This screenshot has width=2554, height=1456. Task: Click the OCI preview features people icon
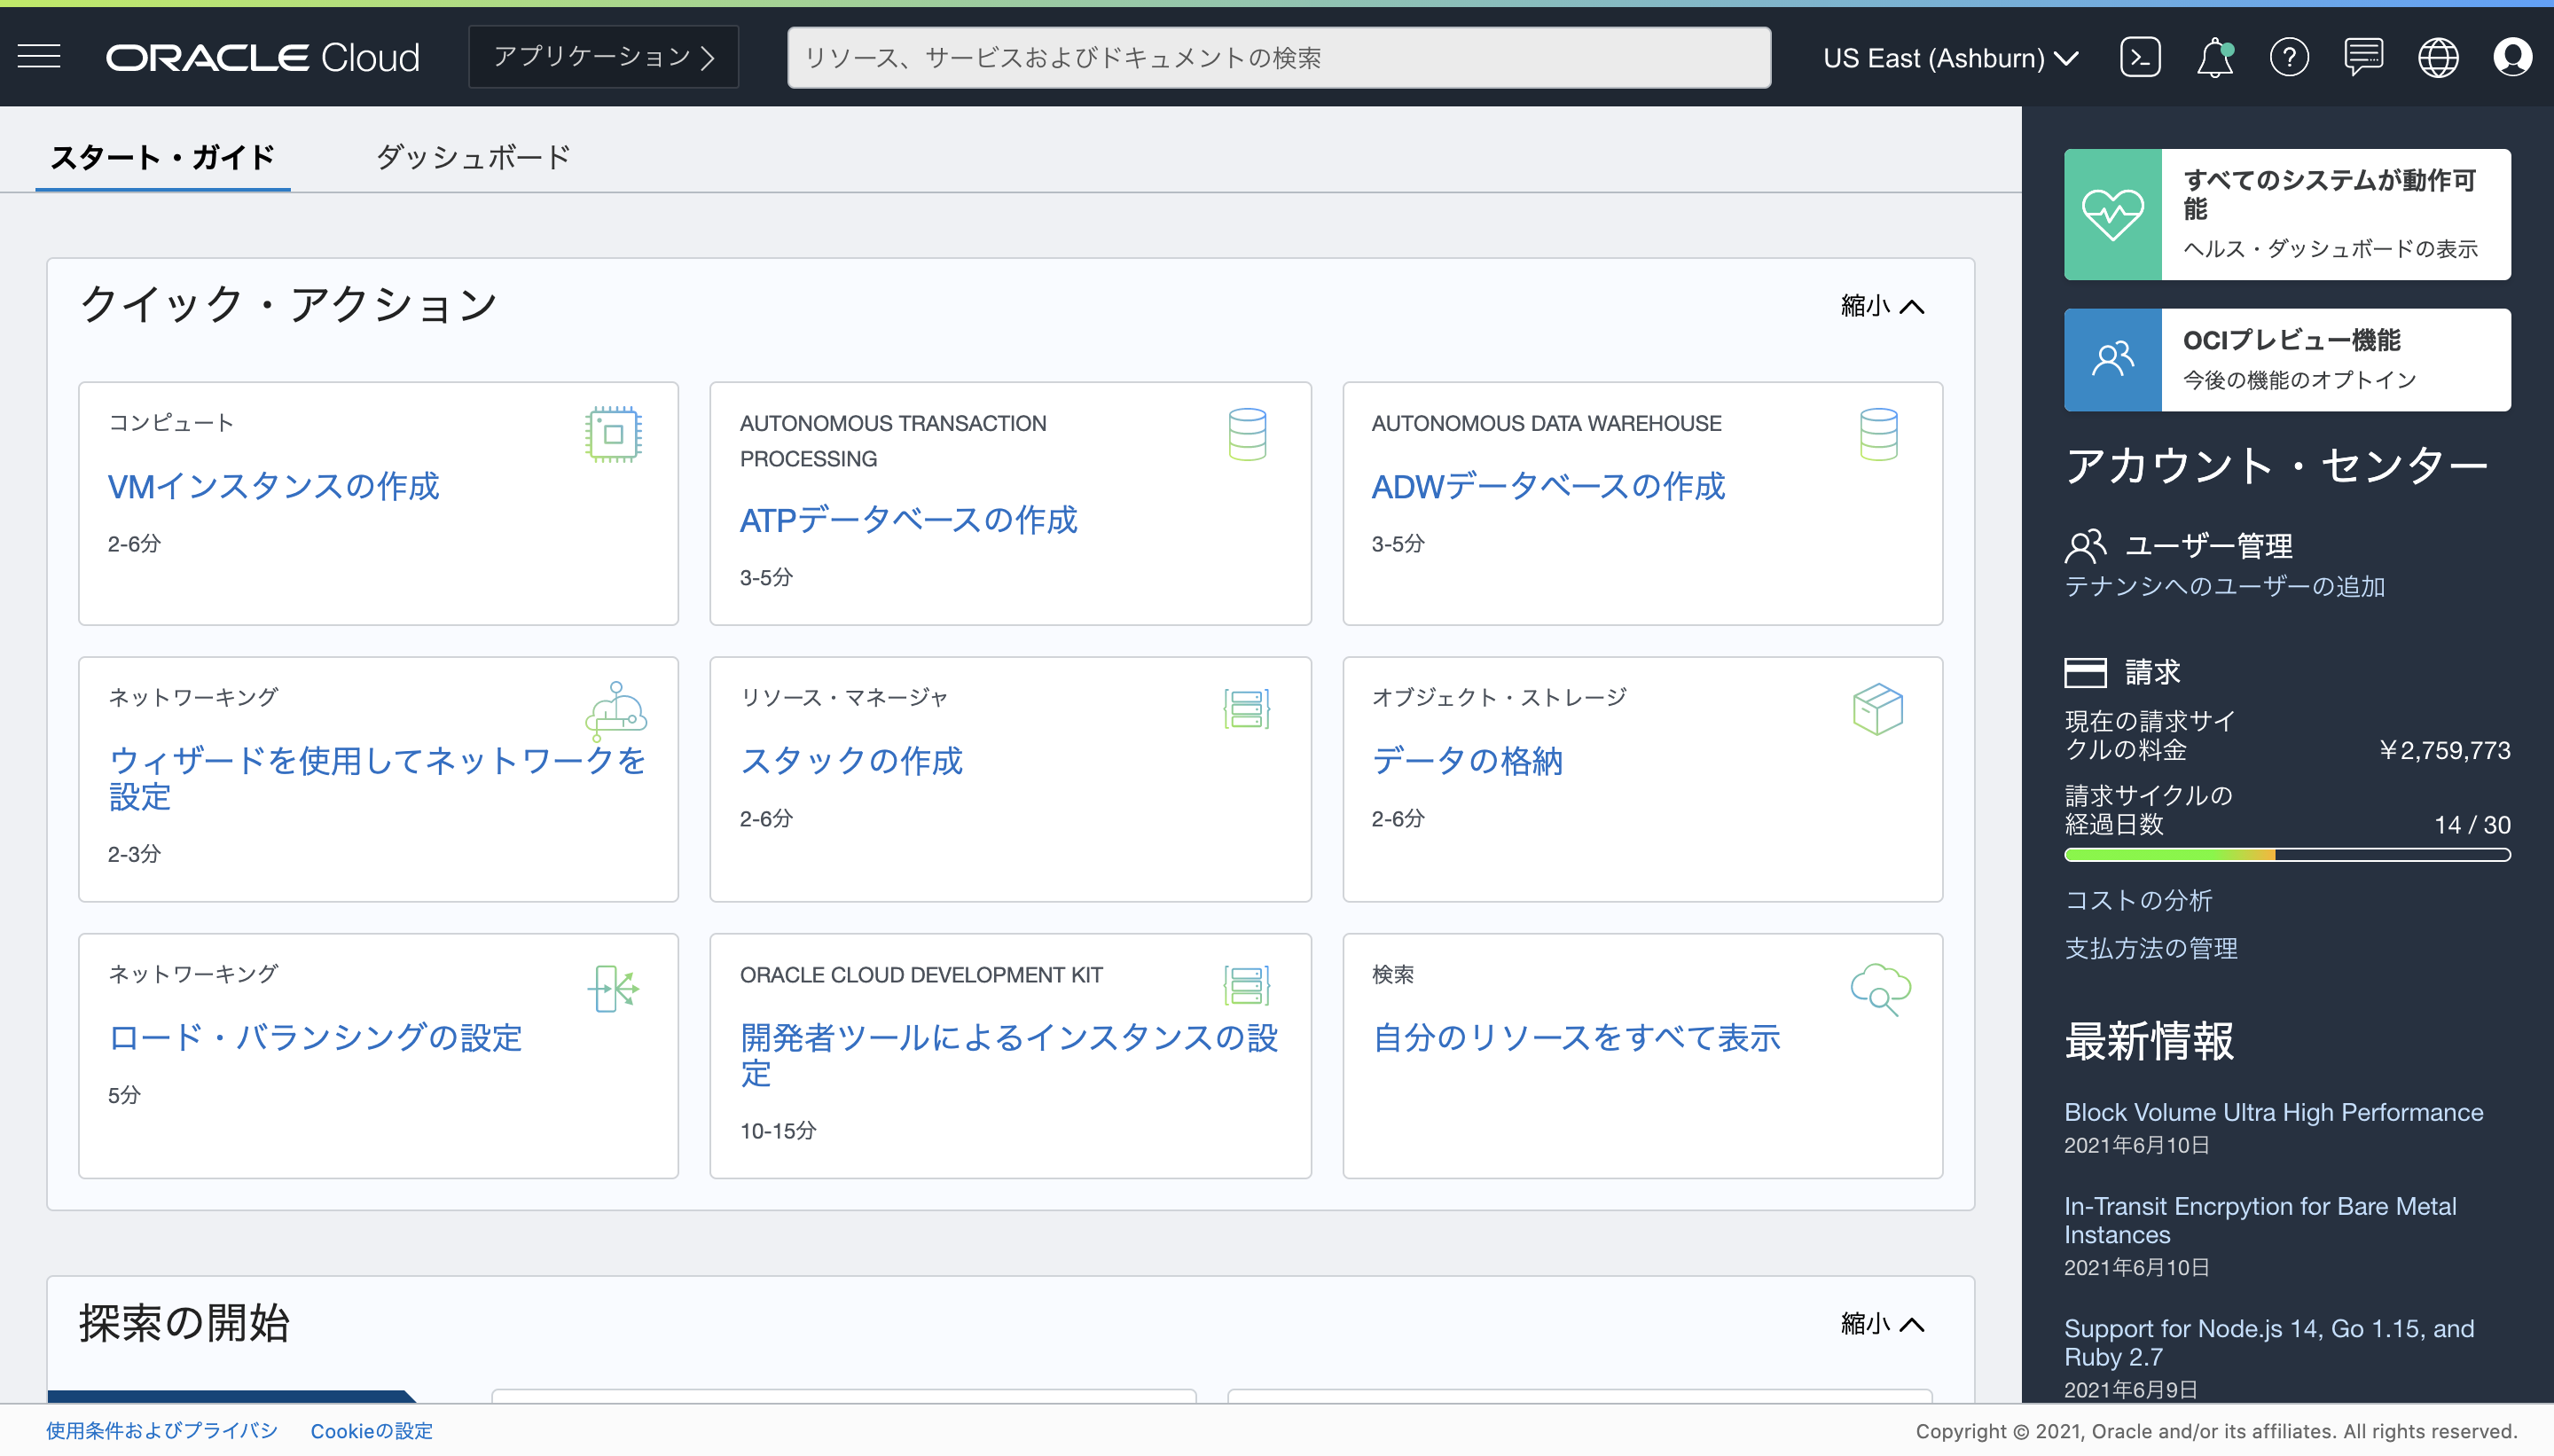point(2112,359)
